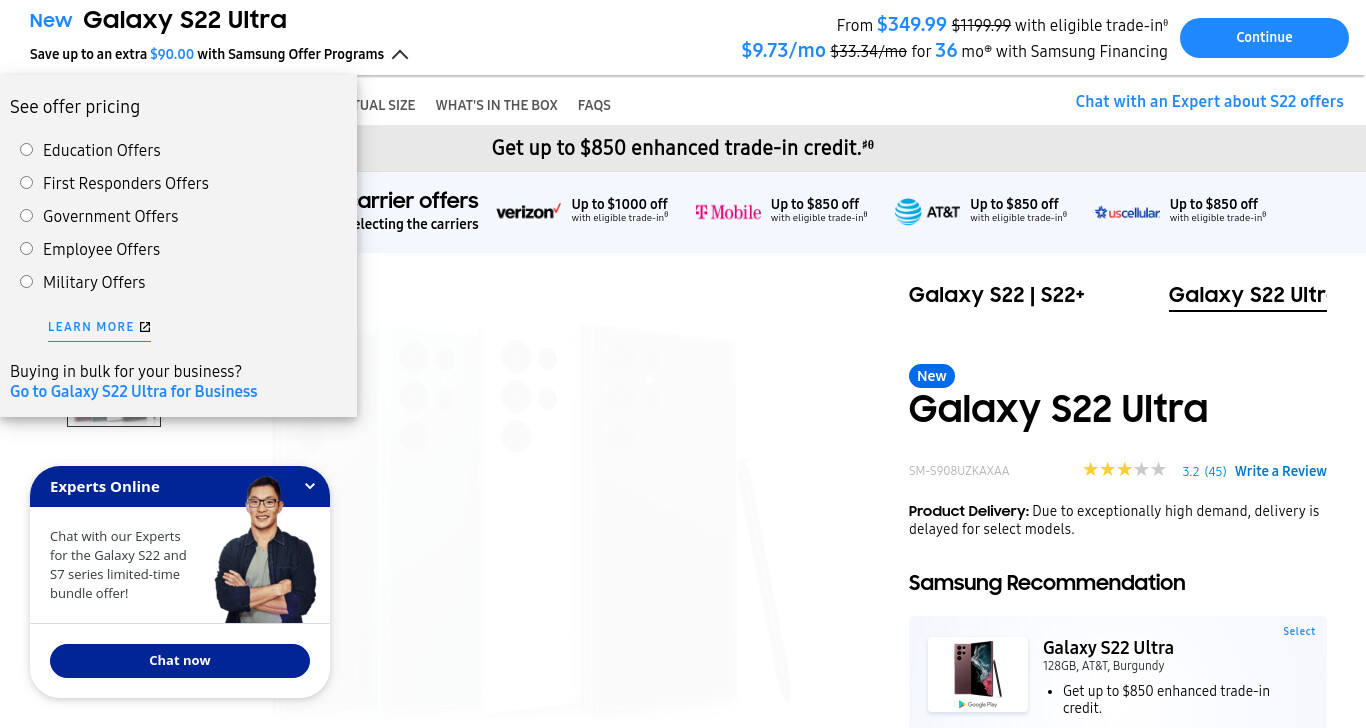Minimize the Experts Online chat widget
The height and width of the screenshot is (728, 1366).
(310, 487)
